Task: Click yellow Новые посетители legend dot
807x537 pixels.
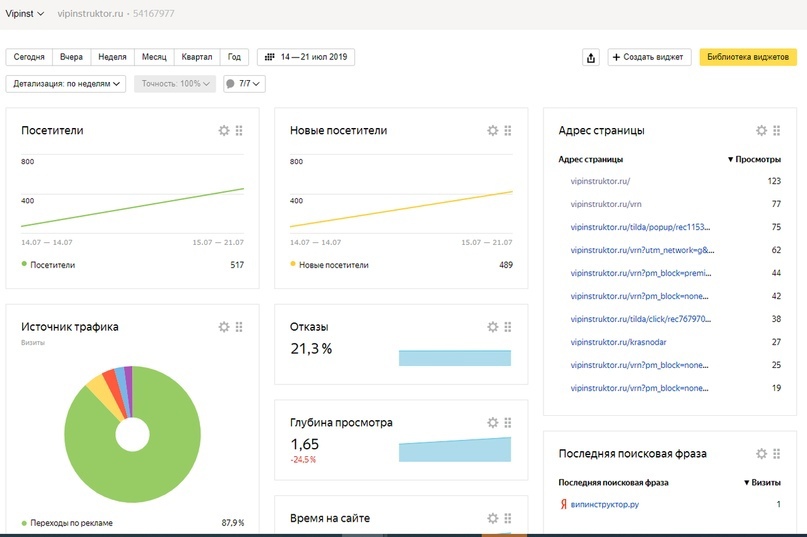Action: (x=293, y=264)
